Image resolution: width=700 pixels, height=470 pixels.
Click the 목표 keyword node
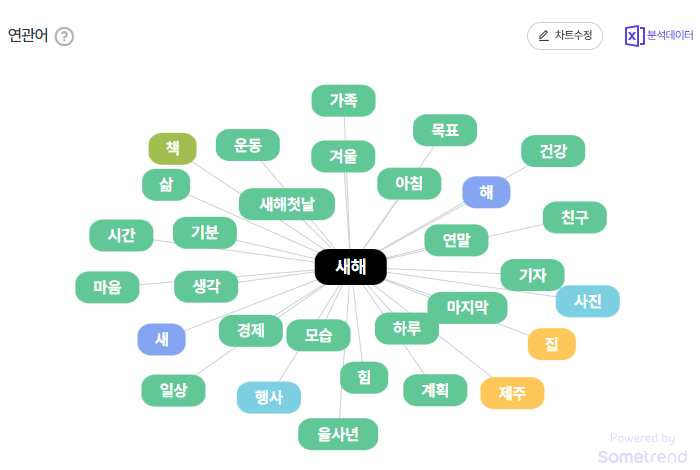tap(445, 130)
